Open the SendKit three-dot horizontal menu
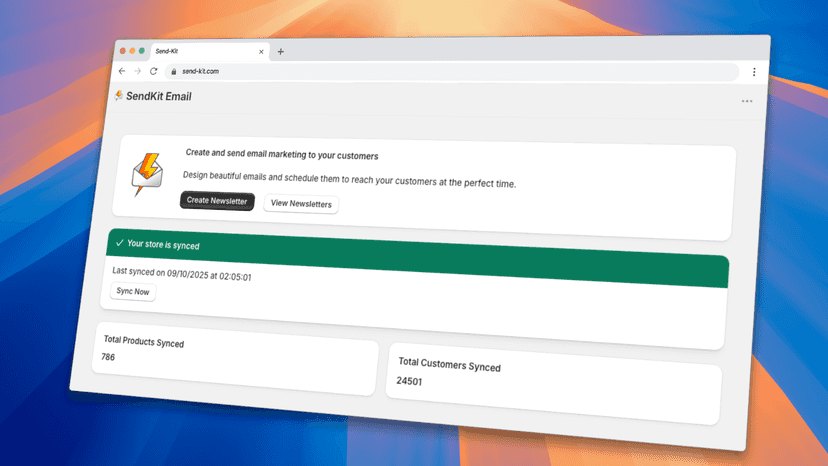 pos(747,101)
